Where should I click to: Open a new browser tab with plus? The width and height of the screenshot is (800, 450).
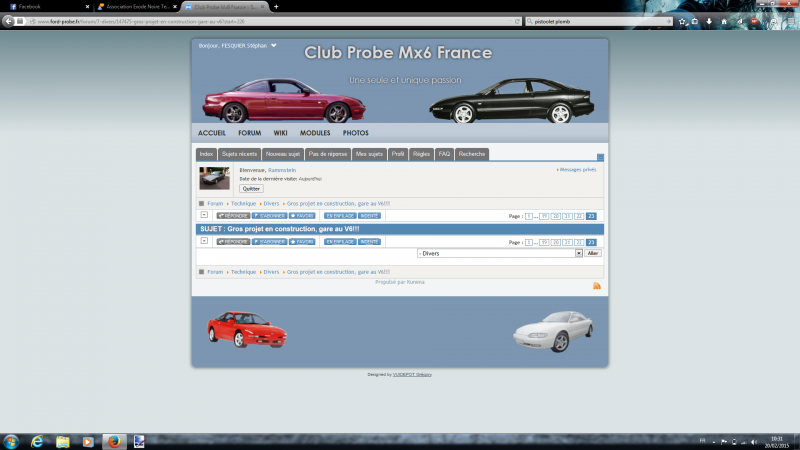pos(276,7)
